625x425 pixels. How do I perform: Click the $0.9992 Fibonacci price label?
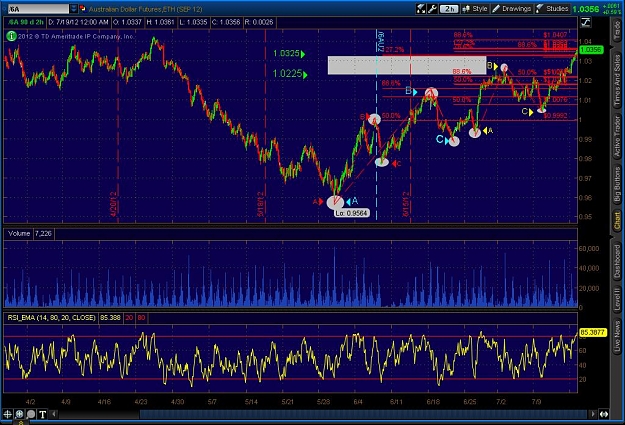(x=555, y=116)
